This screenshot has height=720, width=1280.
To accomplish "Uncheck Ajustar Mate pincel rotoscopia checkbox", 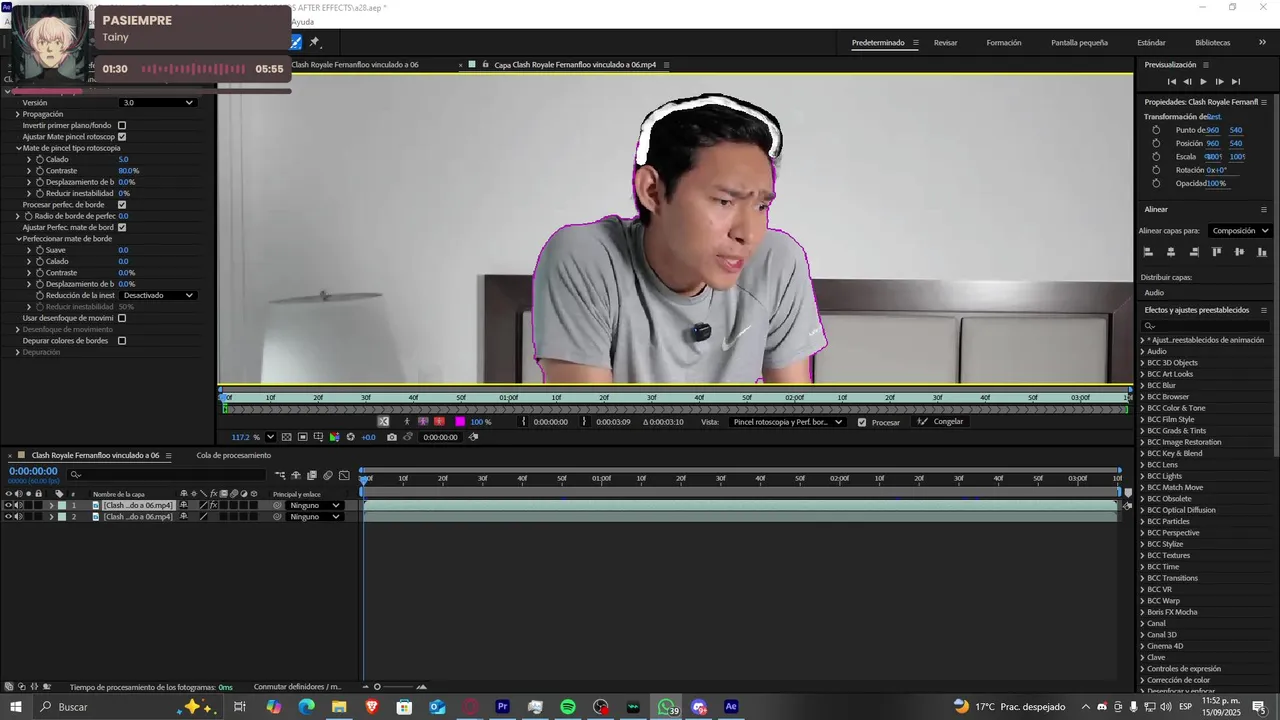I will point(122,136).
